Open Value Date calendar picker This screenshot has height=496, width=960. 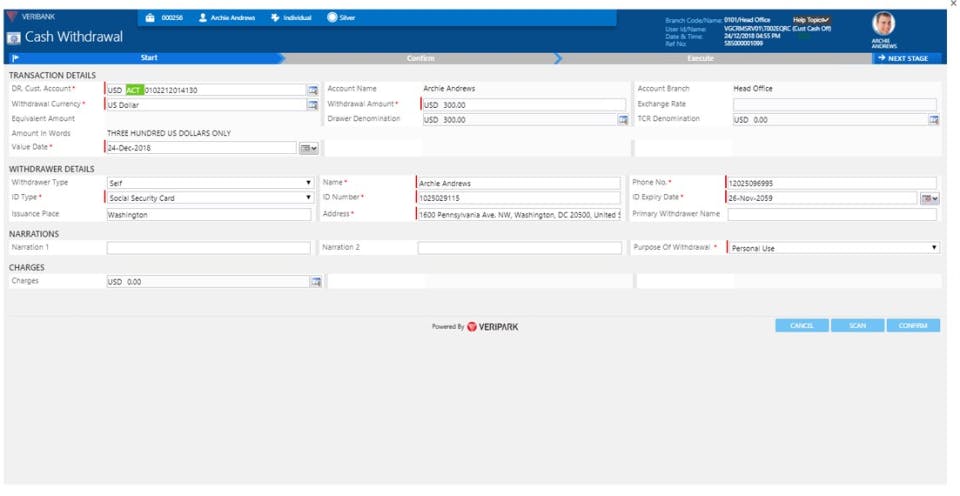click(309, 148)
